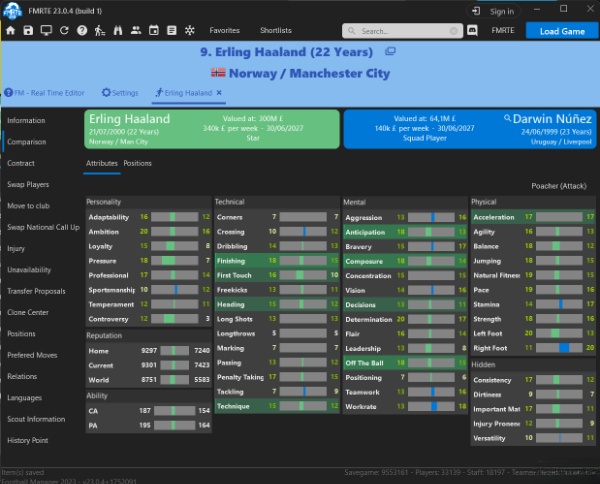Screen dimensions: 600x484
Task: Open Swap National Call Up sidebar item
Action: [x=43, y=227]
